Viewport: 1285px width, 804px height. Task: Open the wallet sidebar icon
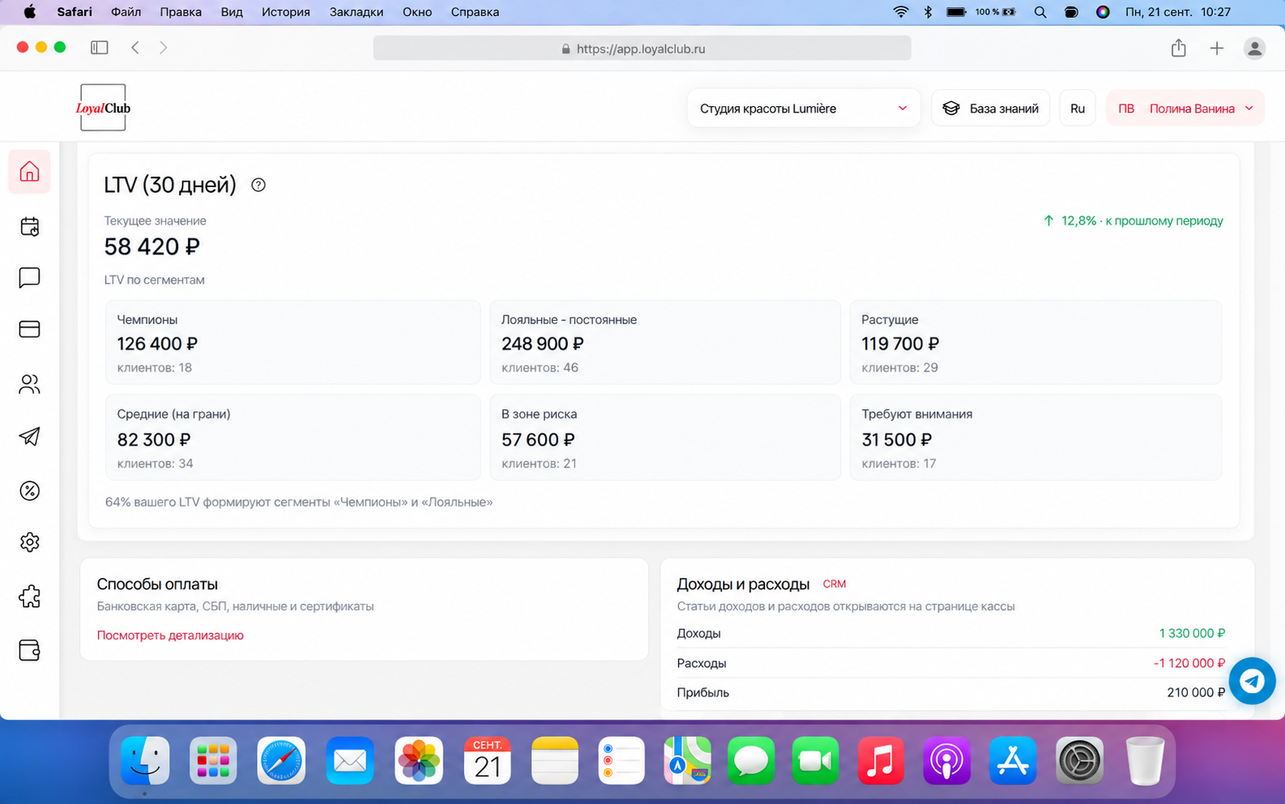[30, 650]
